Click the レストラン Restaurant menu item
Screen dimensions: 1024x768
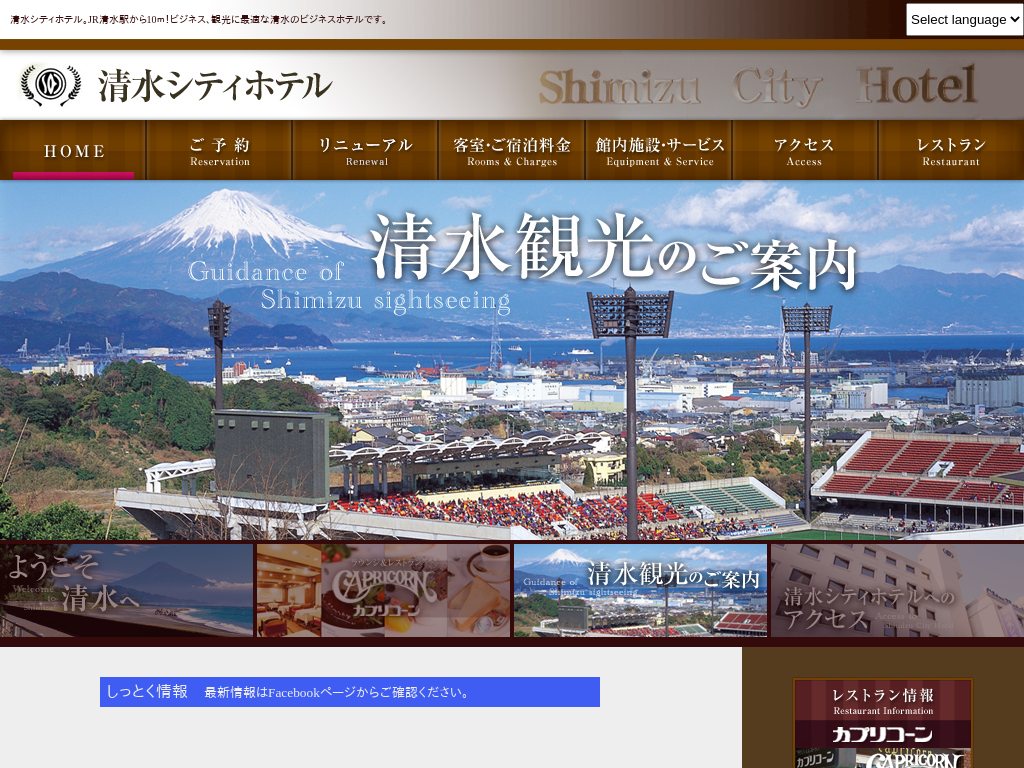point(951,151)
